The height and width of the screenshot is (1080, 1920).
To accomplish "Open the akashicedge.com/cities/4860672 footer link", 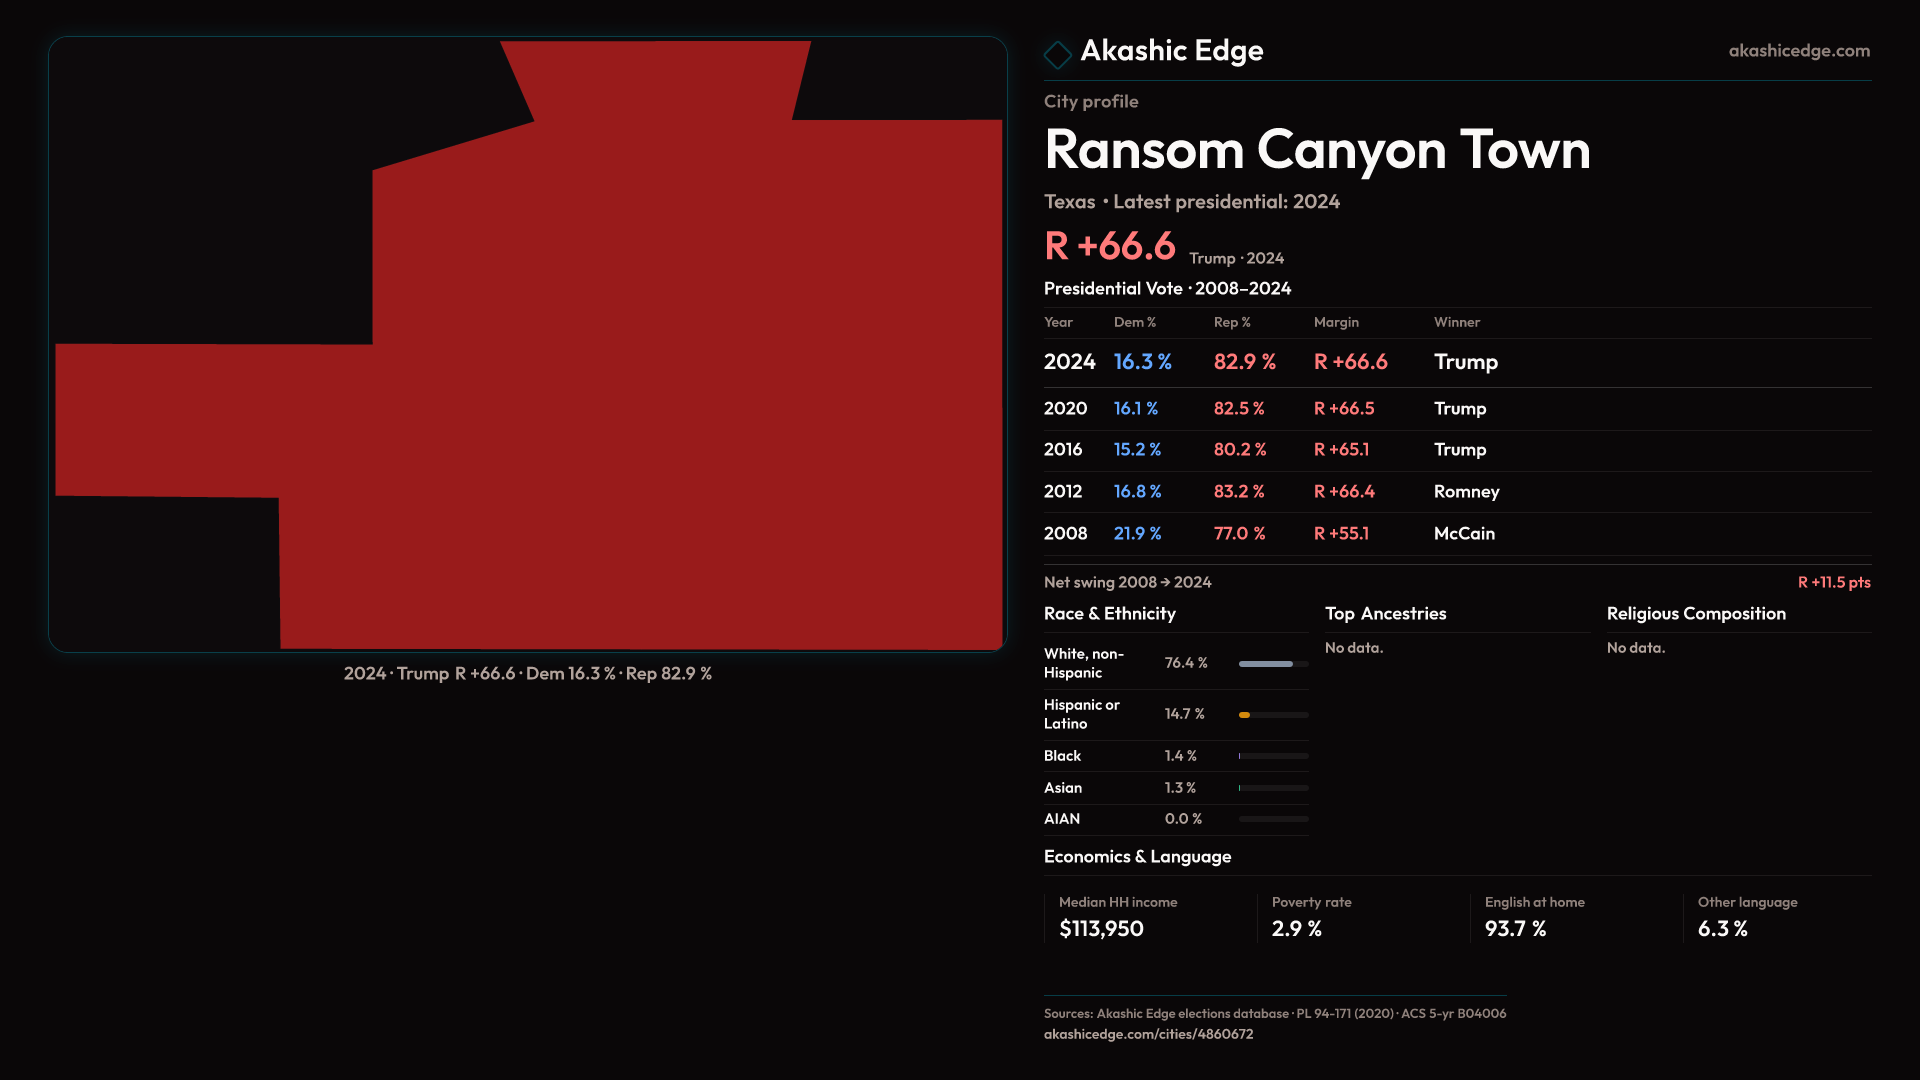I will pos(1148,1034).
